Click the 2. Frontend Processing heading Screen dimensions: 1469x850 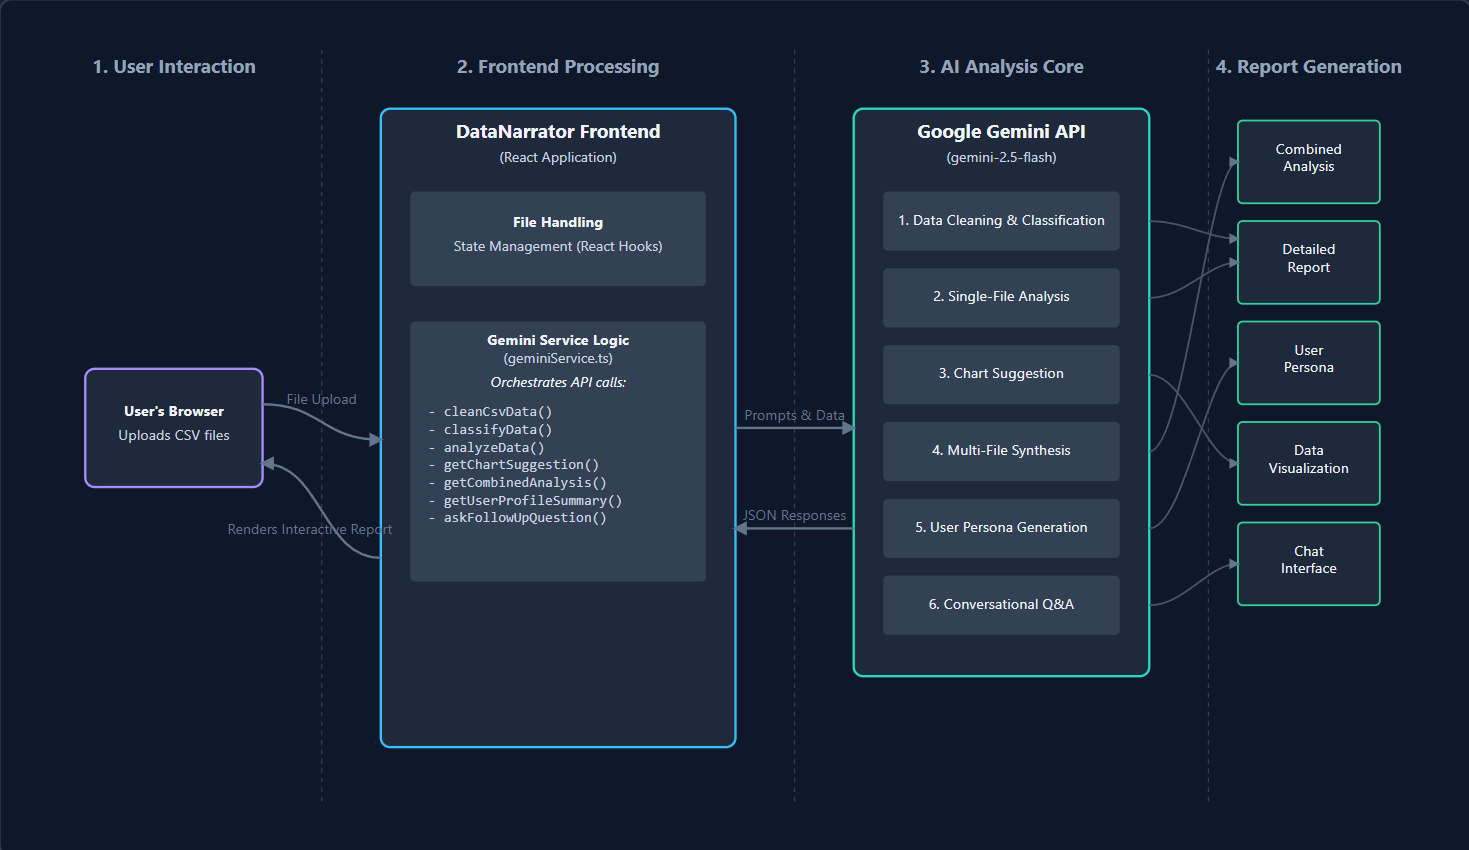pyautogui.click(x=558, y=67)
